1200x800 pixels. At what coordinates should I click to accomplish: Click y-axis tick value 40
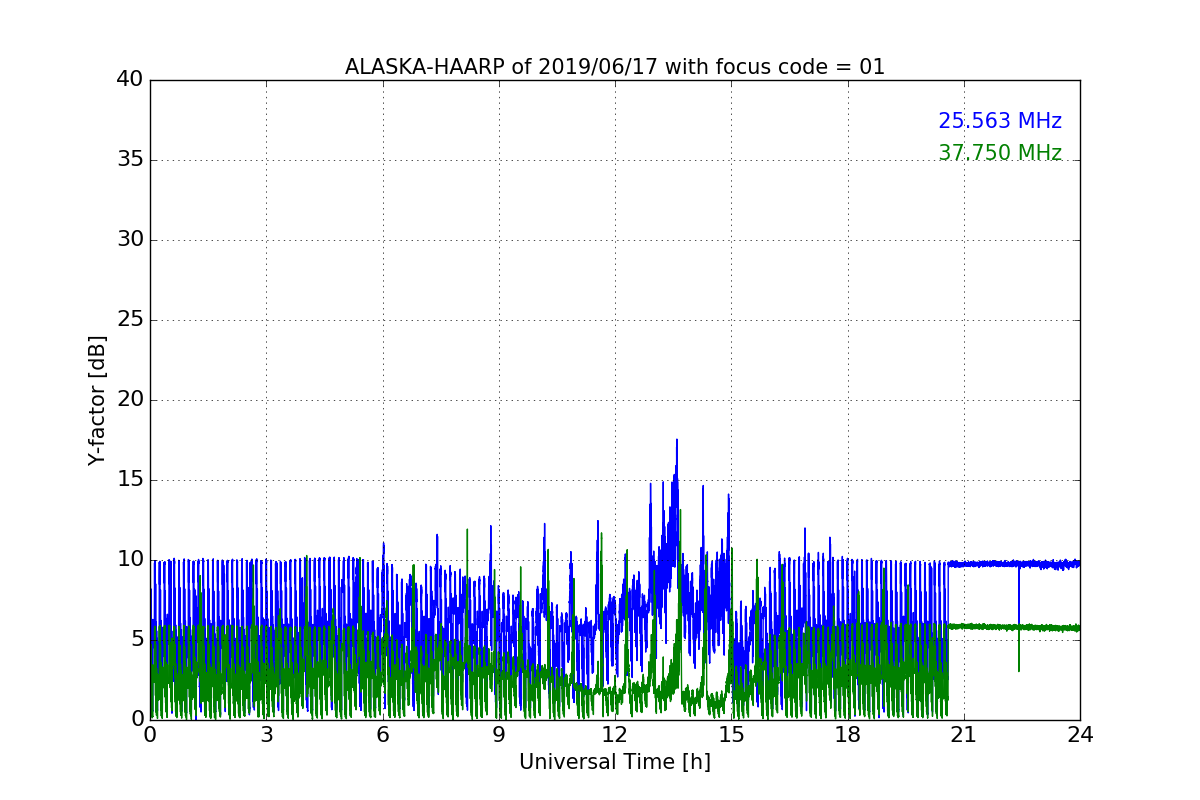click(x=131, y=80)
